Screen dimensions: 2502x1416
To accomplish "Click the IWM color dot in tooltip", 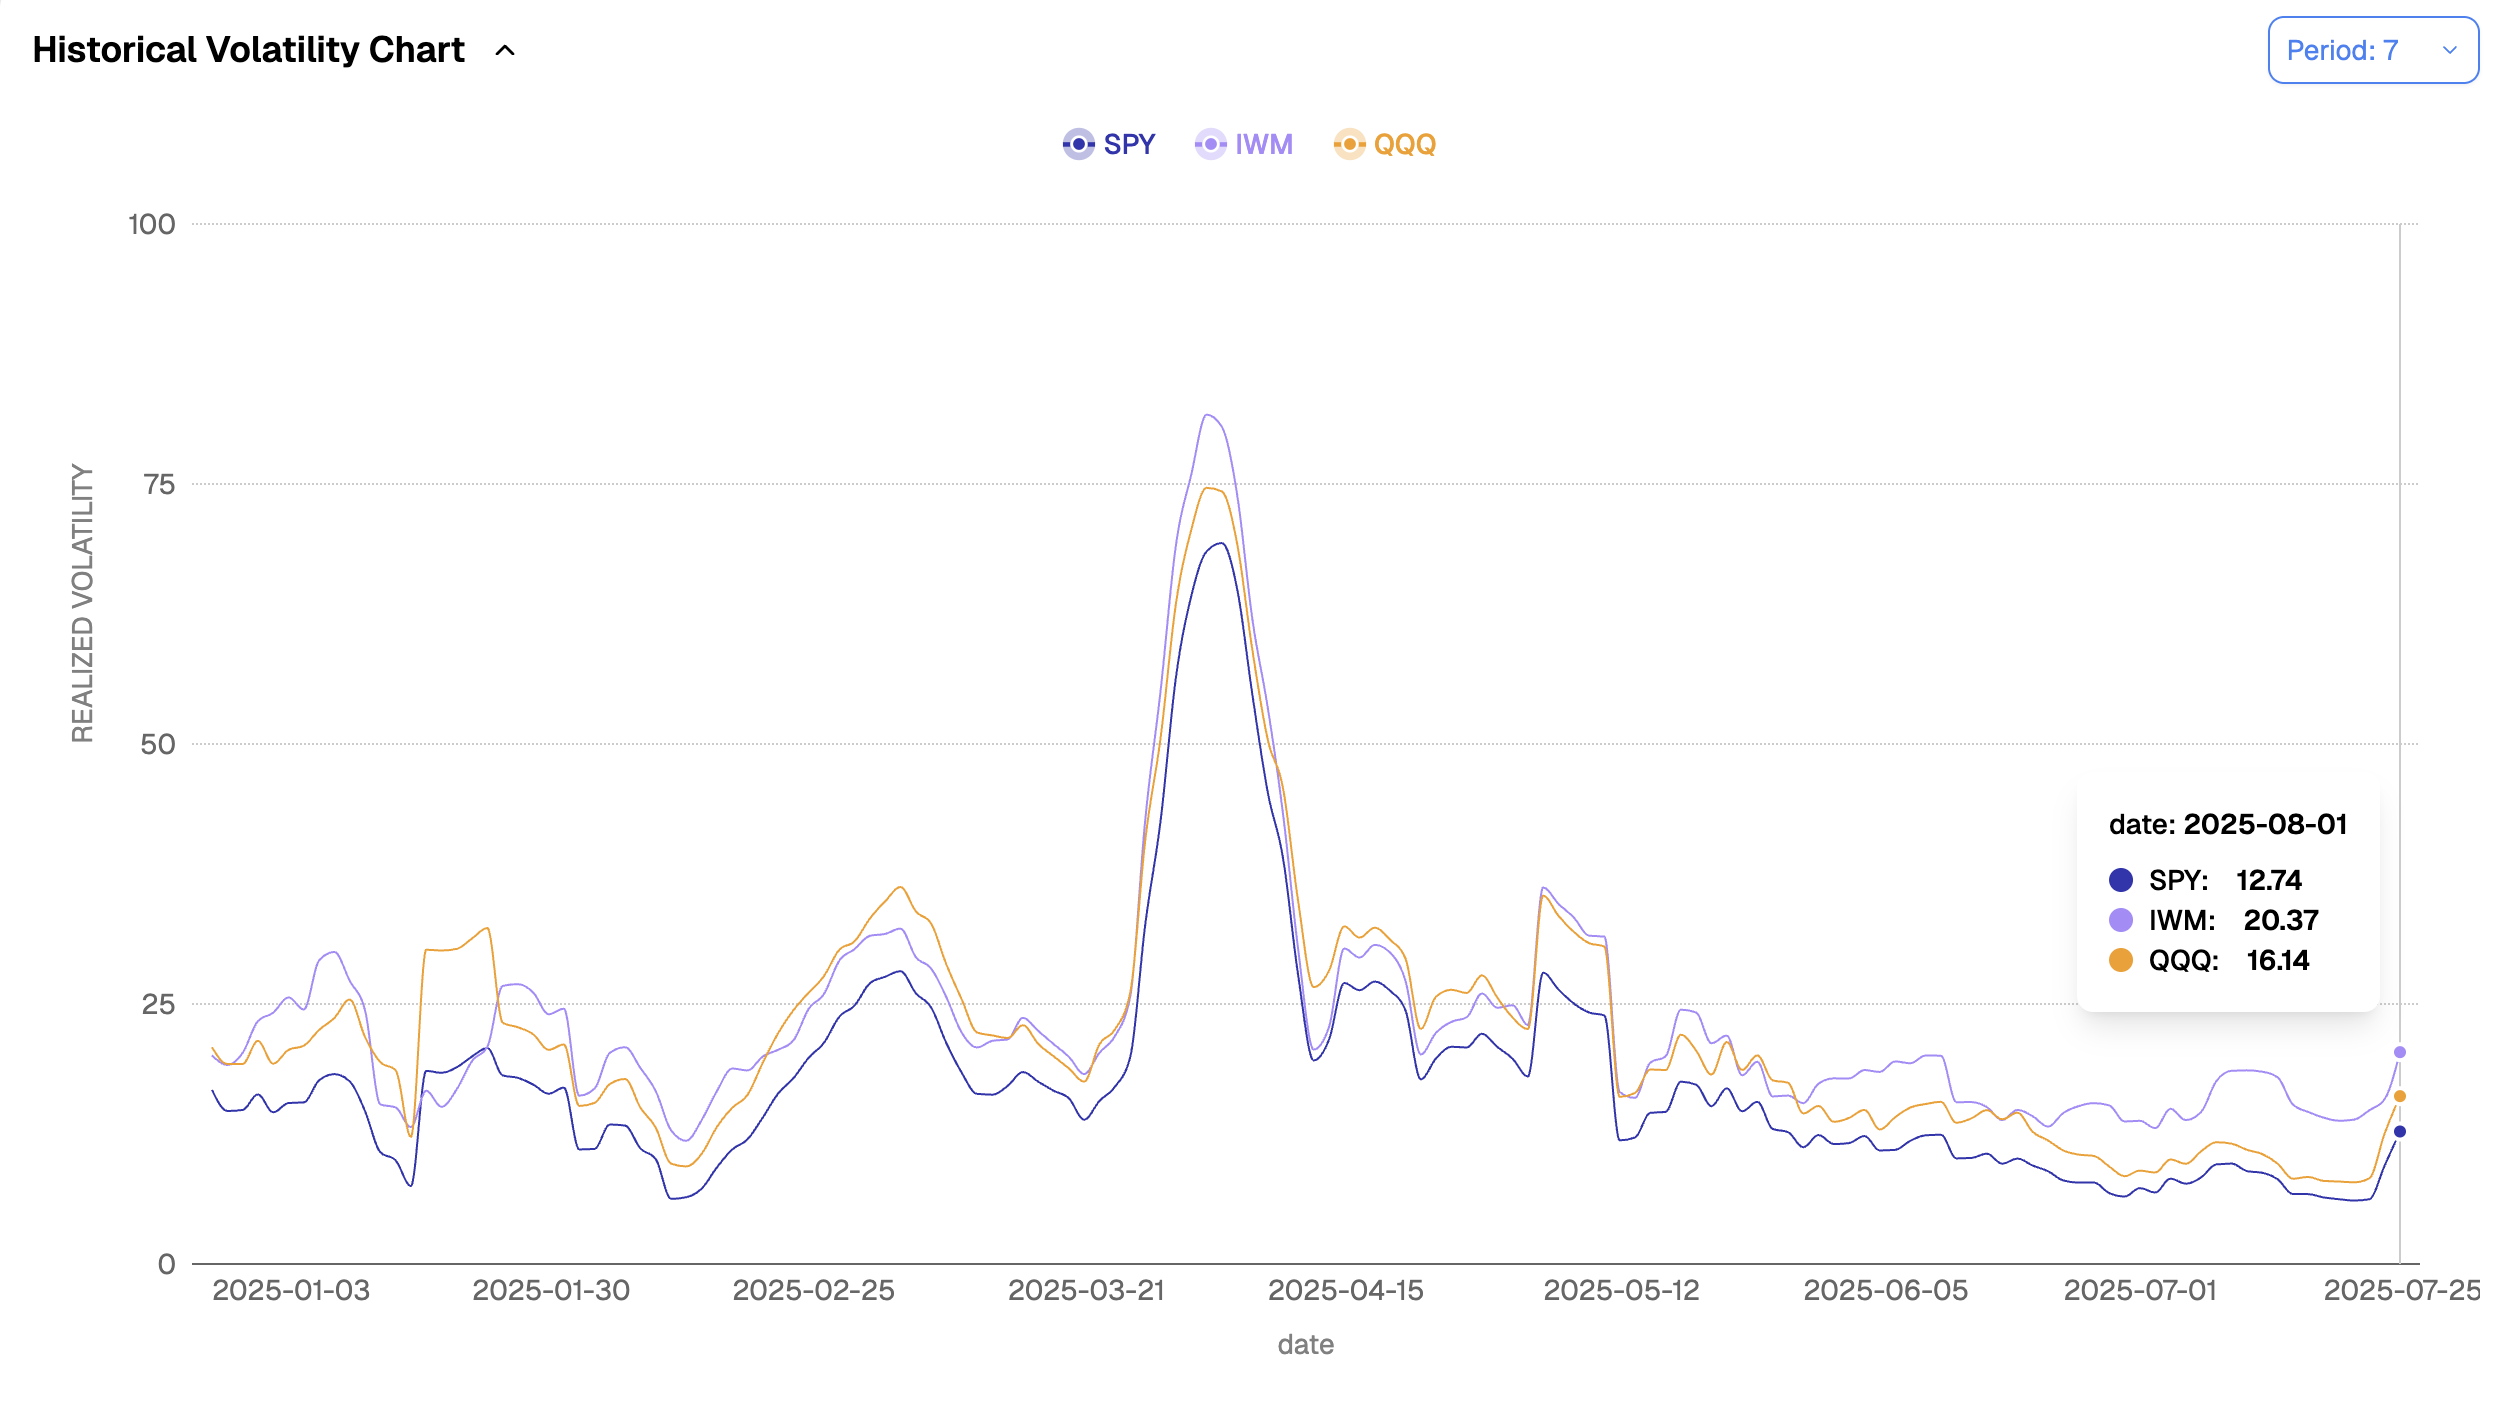I will point(2120,920).
